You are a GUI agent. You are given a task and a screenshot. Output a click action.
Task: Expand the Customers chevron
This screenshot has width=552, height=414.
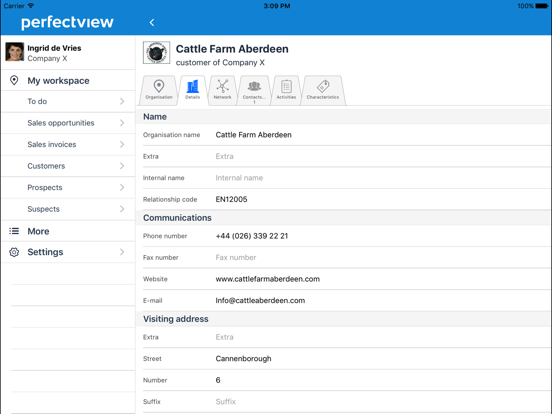coord(122,166)
